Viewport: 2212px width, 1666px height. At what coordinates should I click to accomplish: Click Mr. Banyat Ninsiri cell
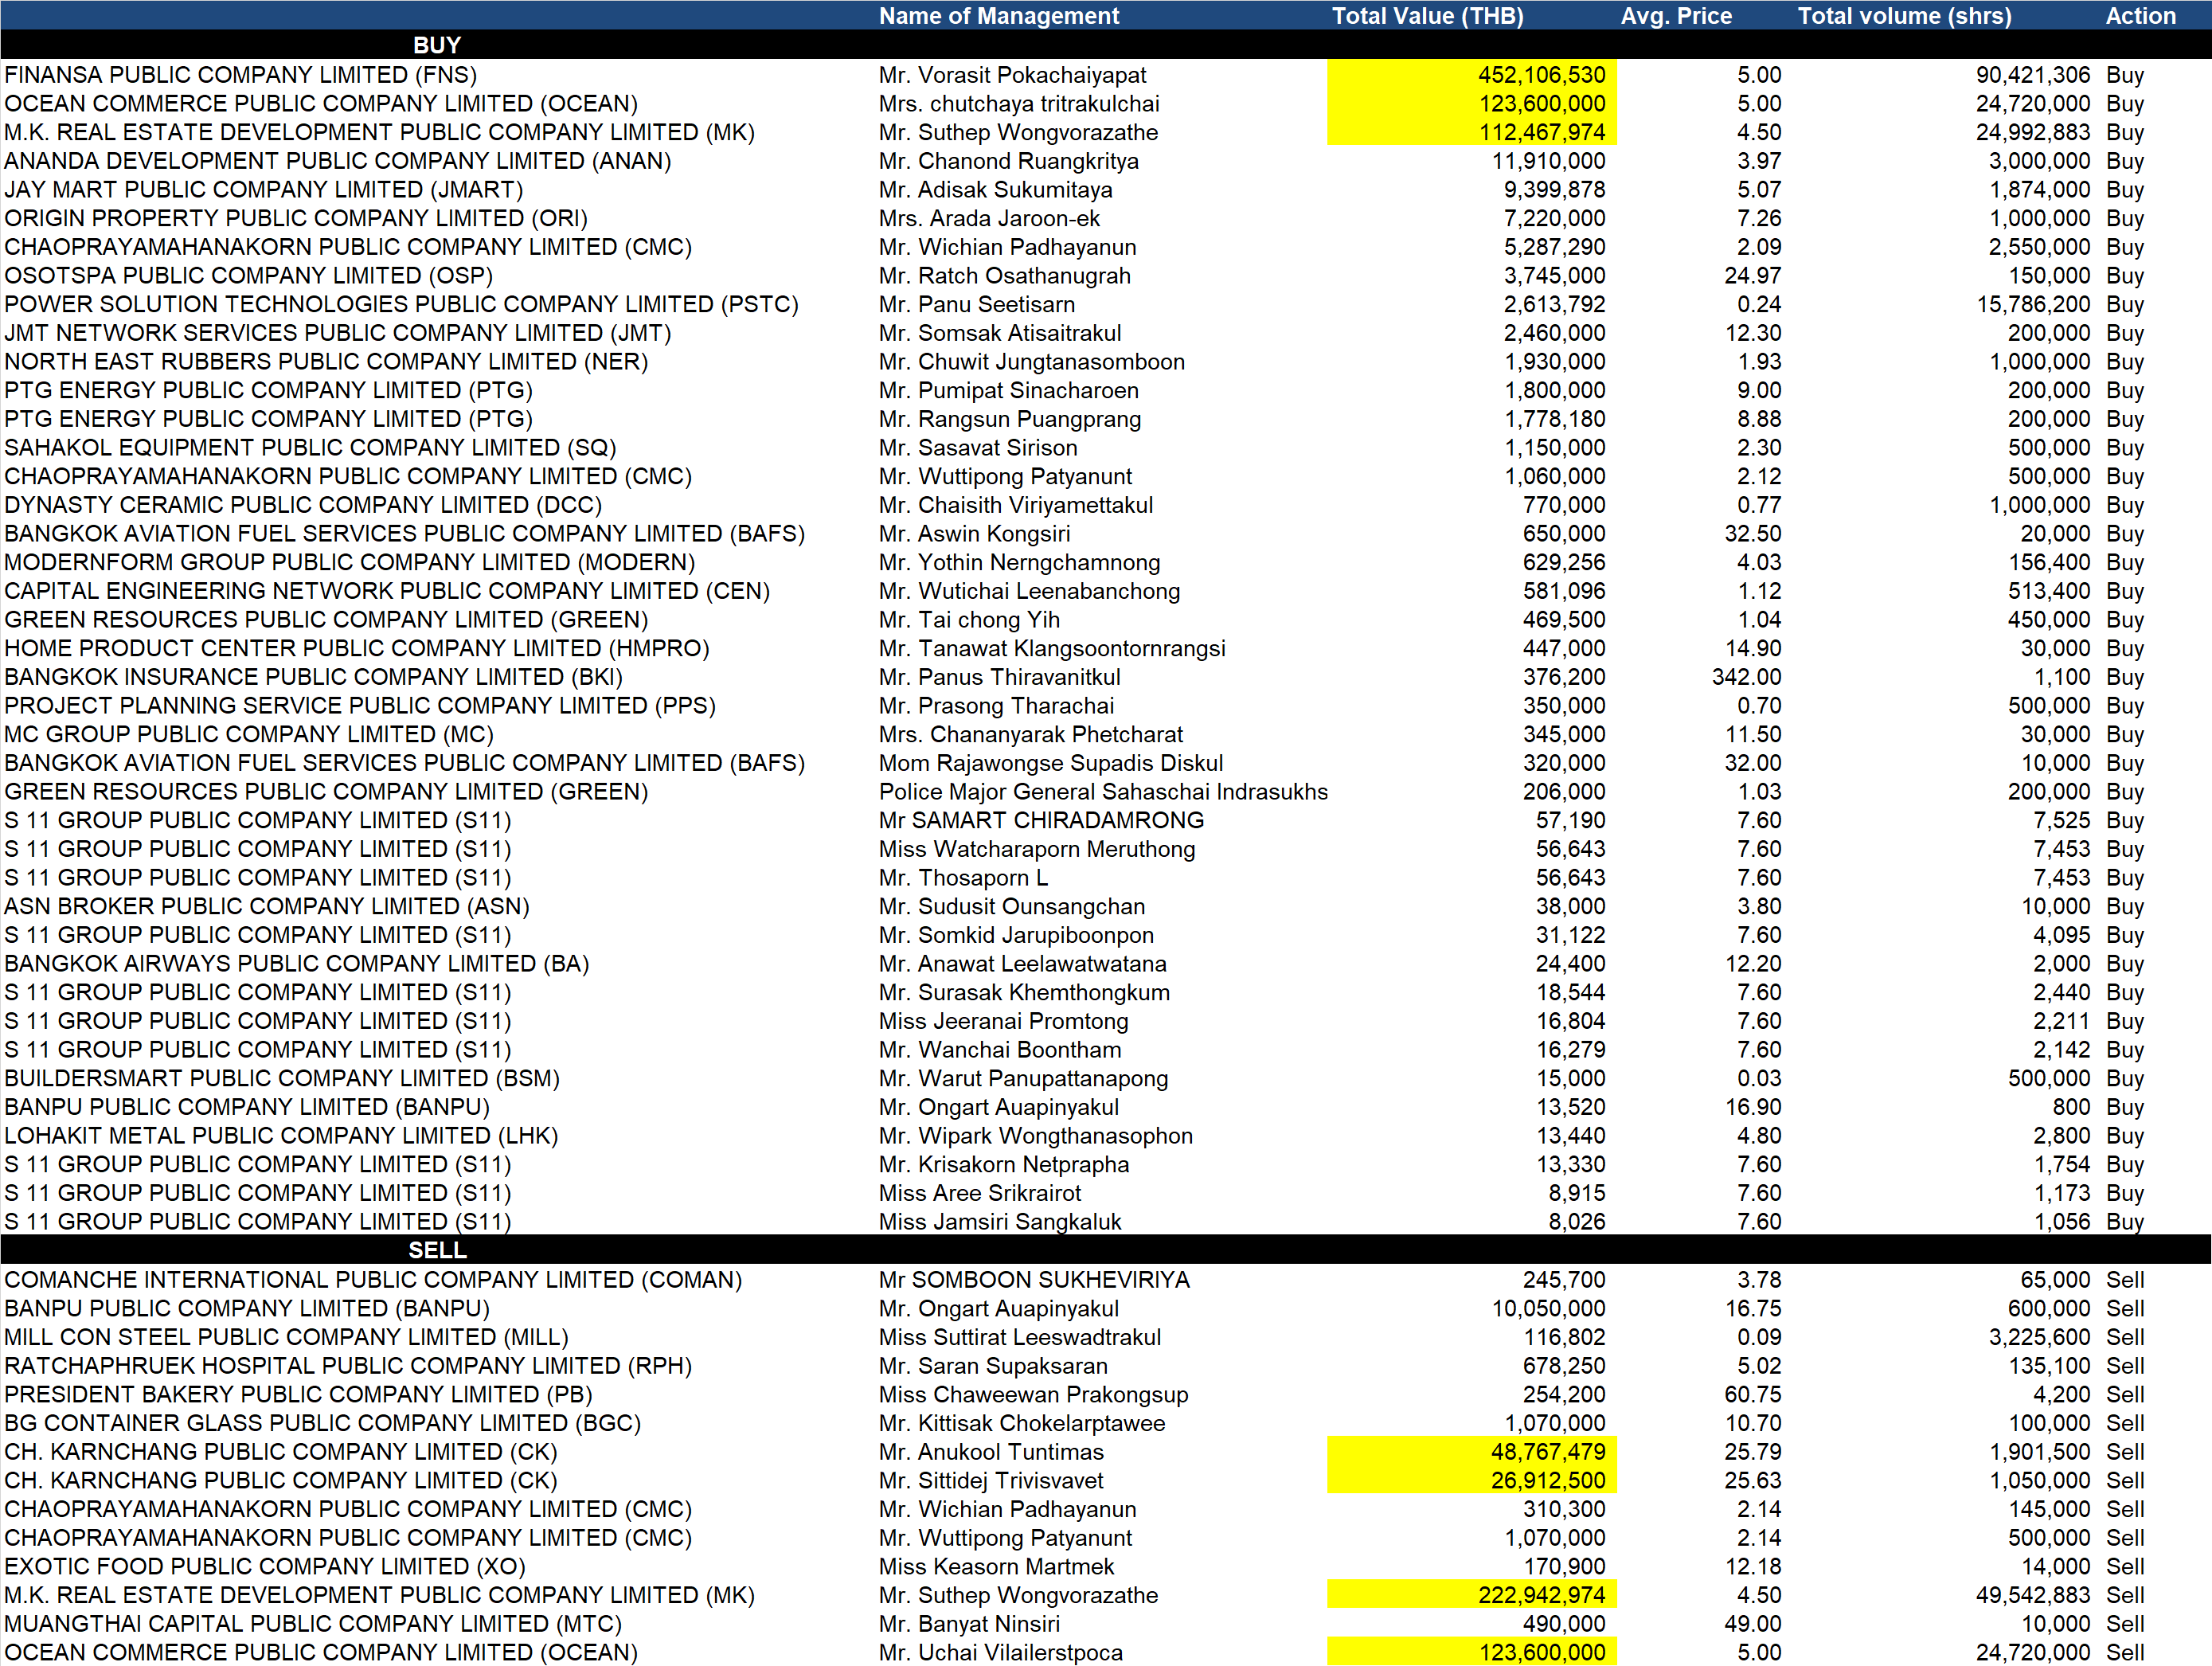[x=969, y=1624]
